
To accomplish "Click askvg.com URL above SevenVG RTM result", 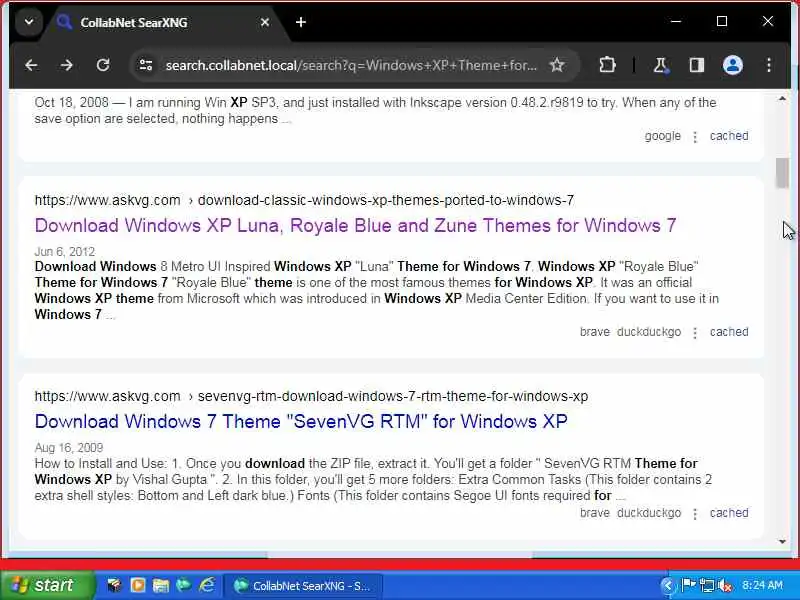I will click(x=311, y=396).
